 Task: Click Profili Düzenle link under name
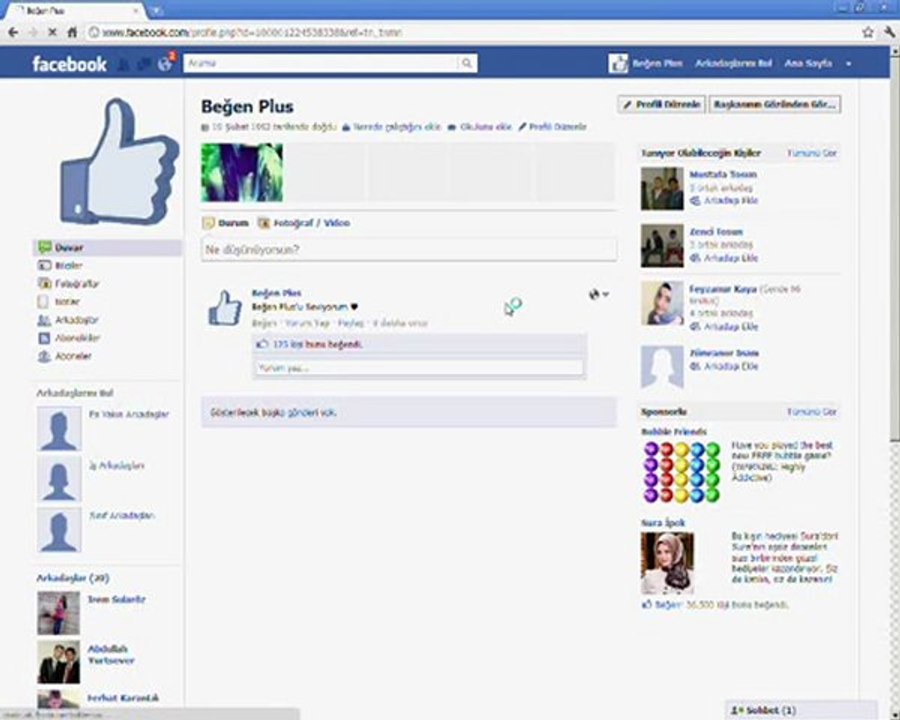(557, 127)
